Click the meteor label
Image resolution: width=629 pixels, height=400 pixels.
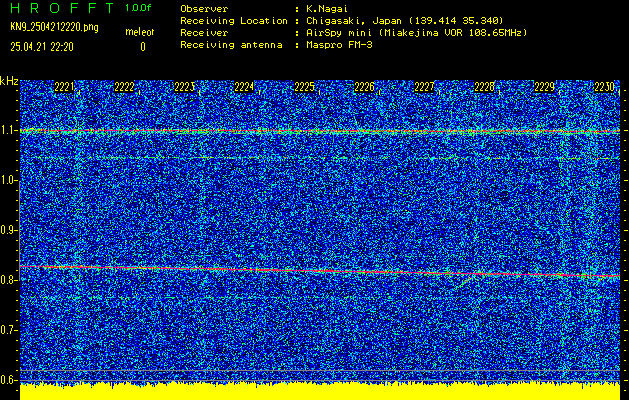tap(140, 32)
